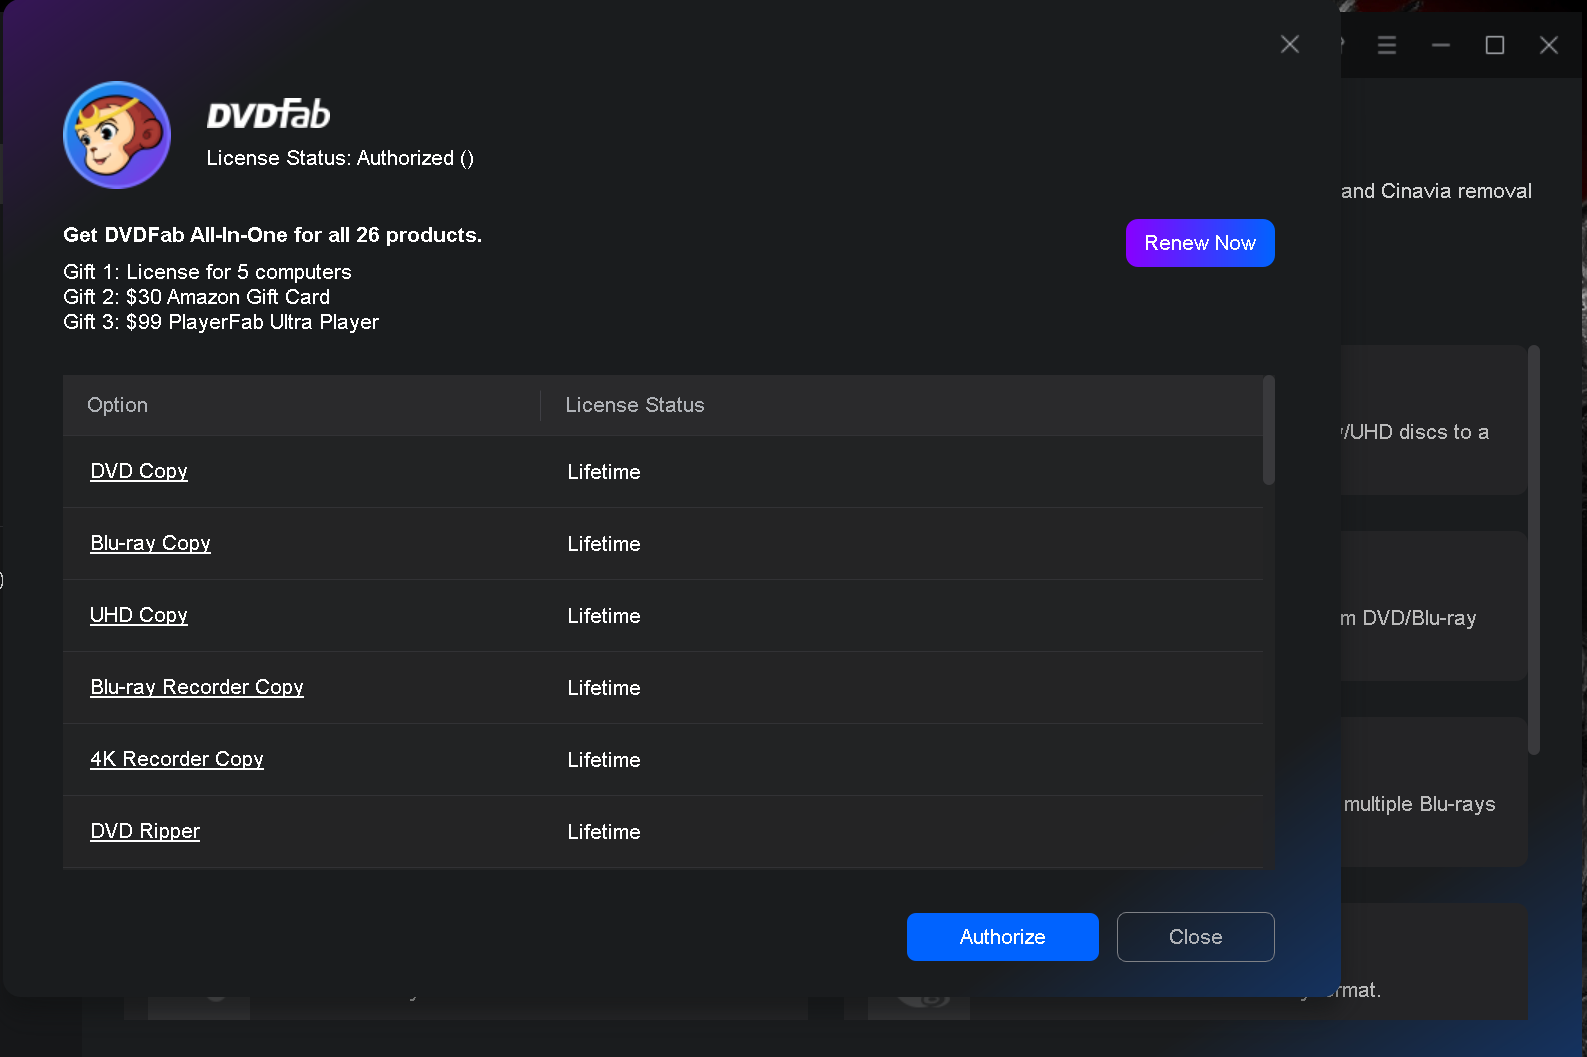Image resolution: width=1587 pixels, height=1057 pixels.
Task: Maximize the DVDFab main window
Action: 1495,45
